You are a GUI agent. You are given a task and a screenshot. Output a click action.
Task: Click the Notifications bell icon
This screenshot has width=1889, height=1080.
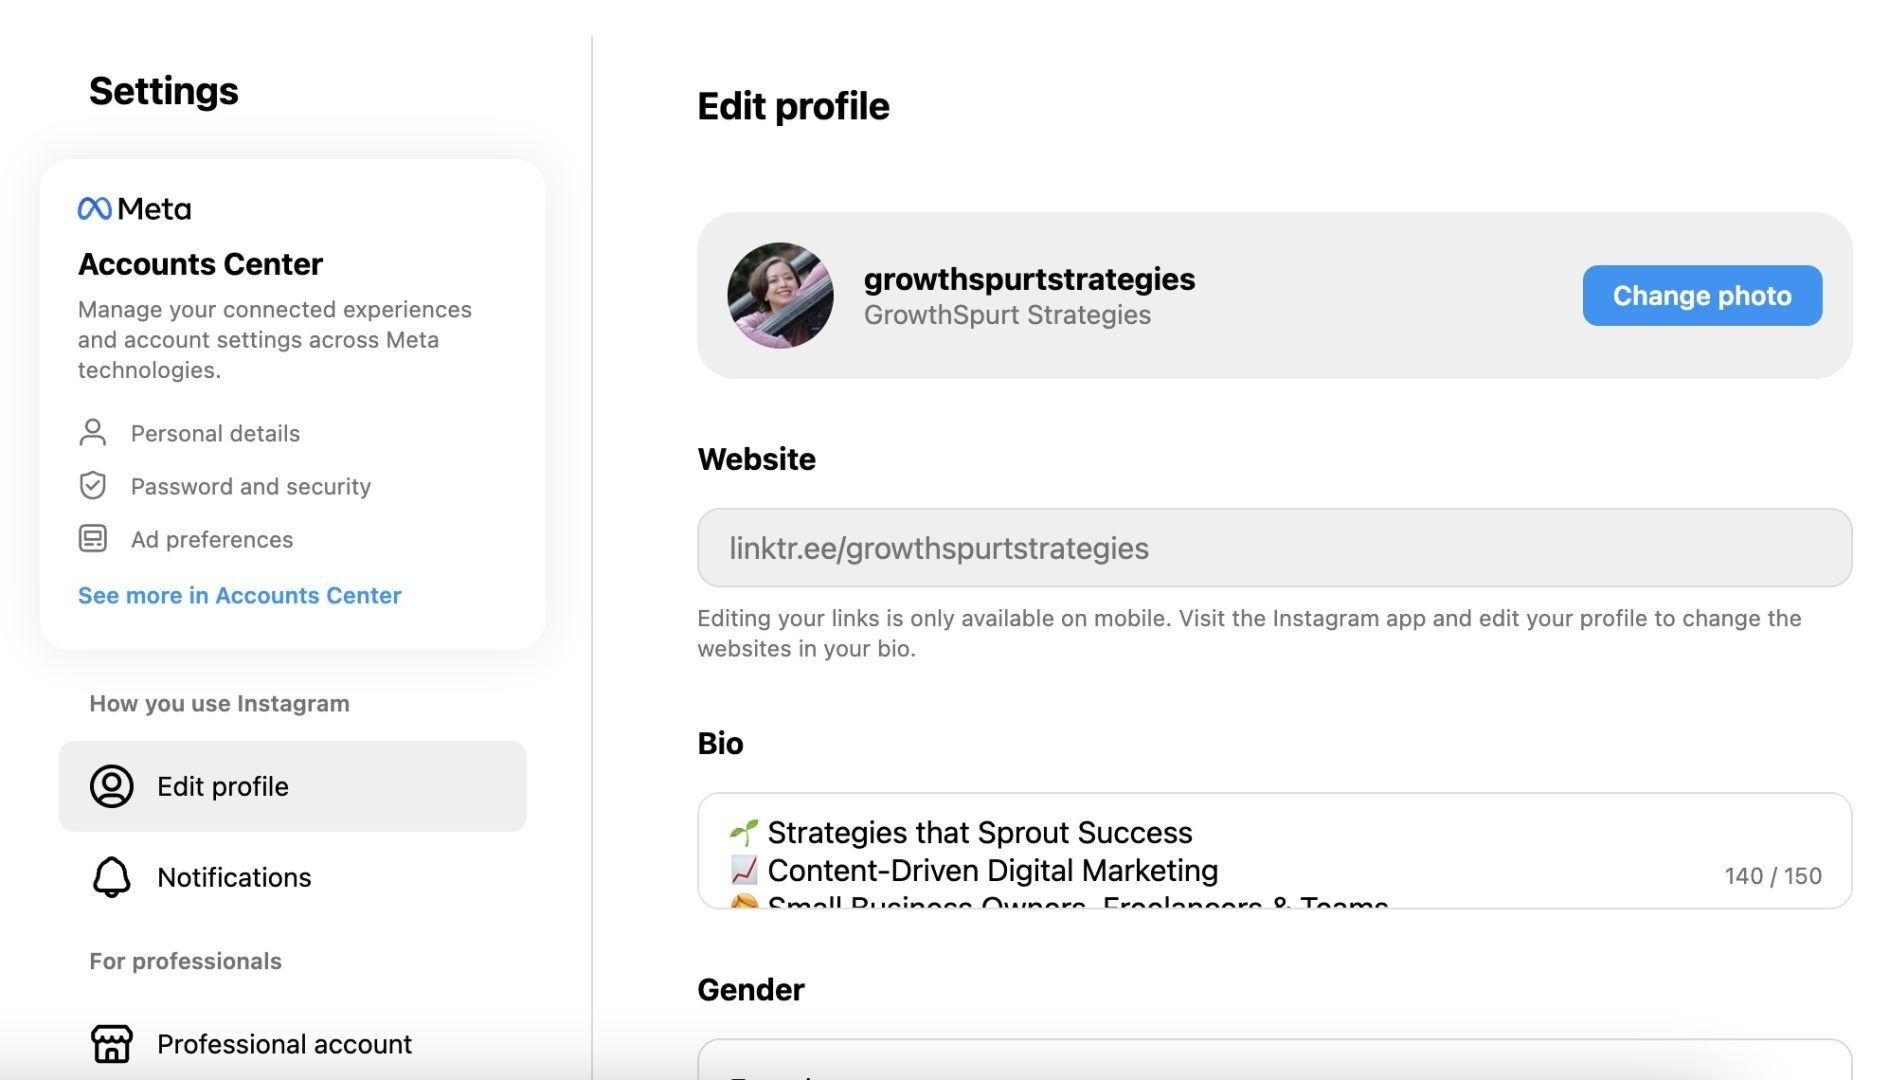click(111, 877)
